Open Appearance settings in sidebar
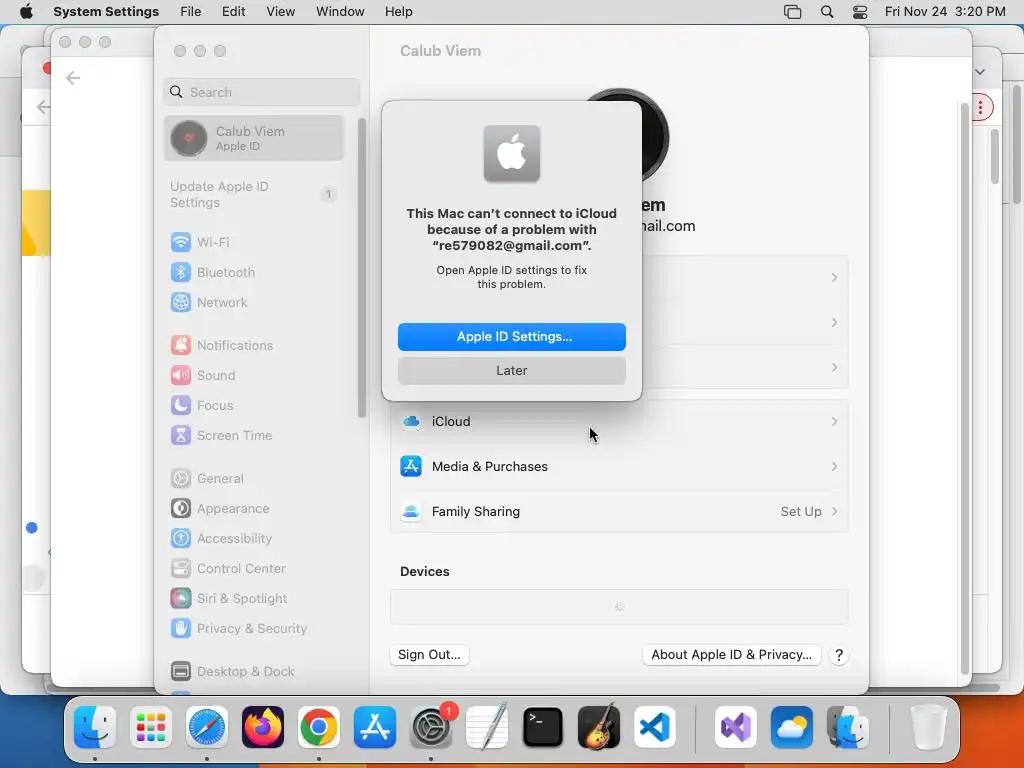Screen dimensions: 1024x768 point(255,509)
